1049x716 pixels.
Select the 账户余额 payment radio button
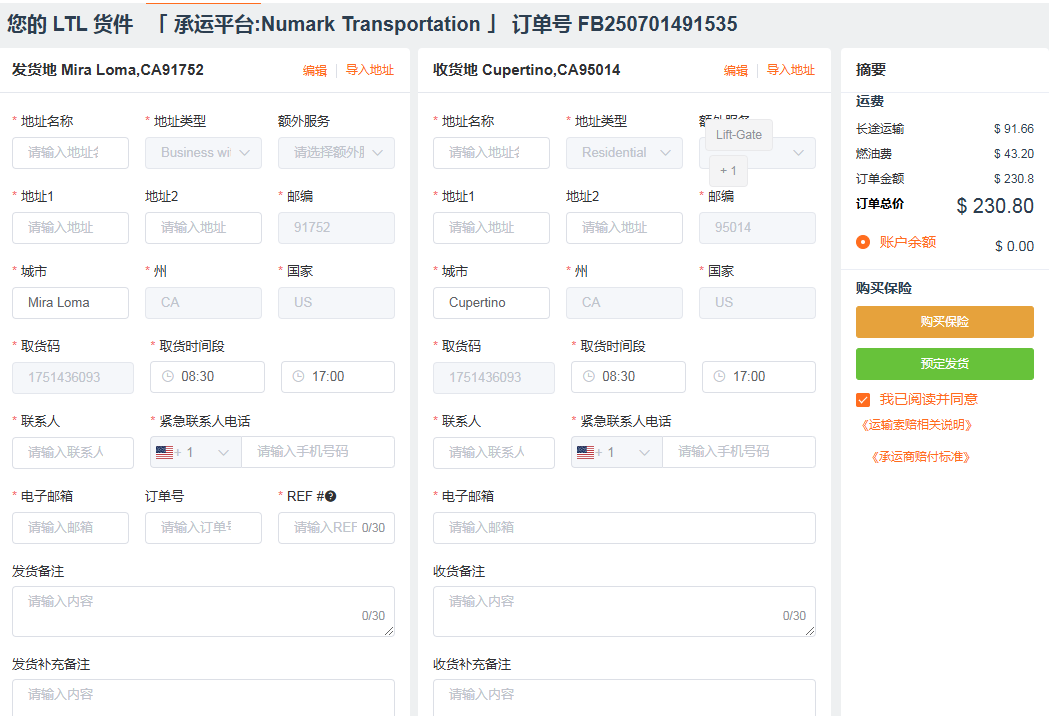click(863, 242)
